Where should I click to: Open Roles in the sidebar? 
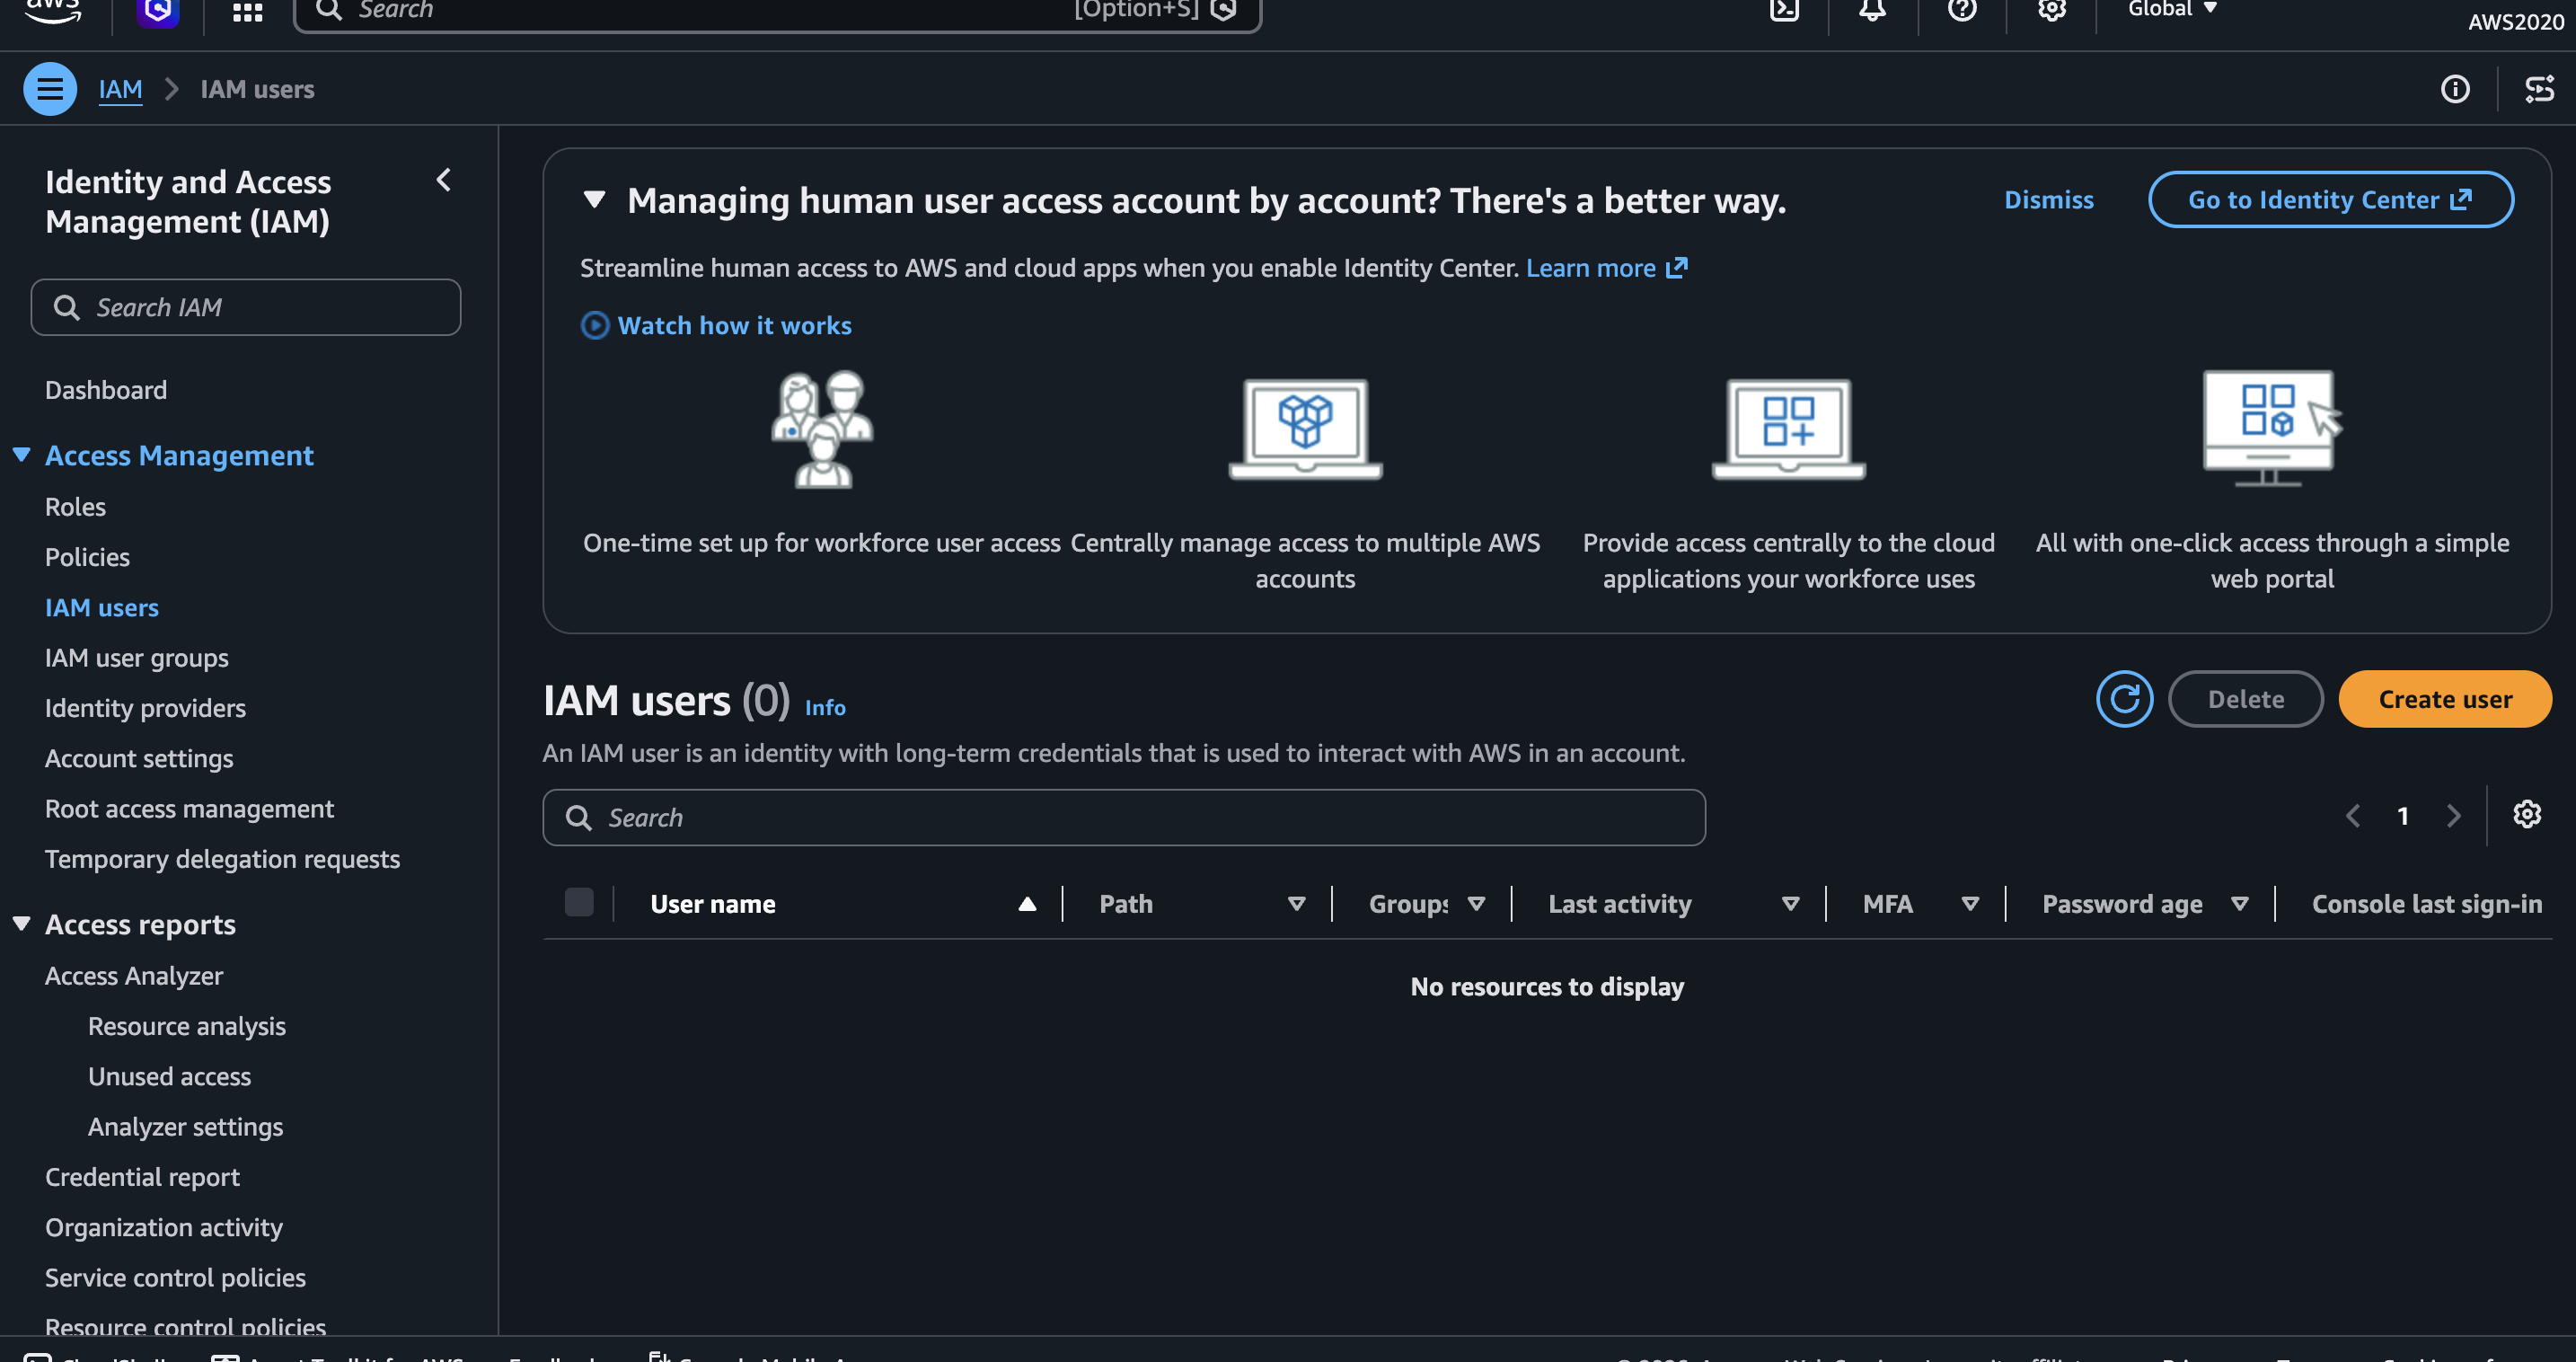tap(75, 507)
